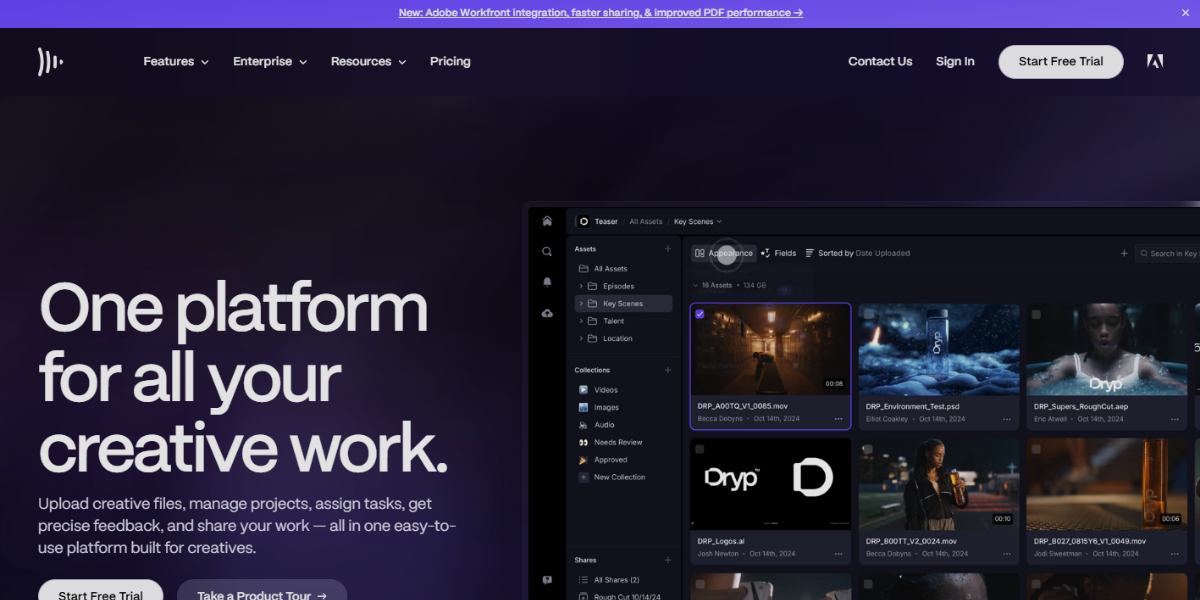This screenshot has width=1200, height=600.
Task: Open the Adobe Workfront integration banner link
Action: point(600,12)
